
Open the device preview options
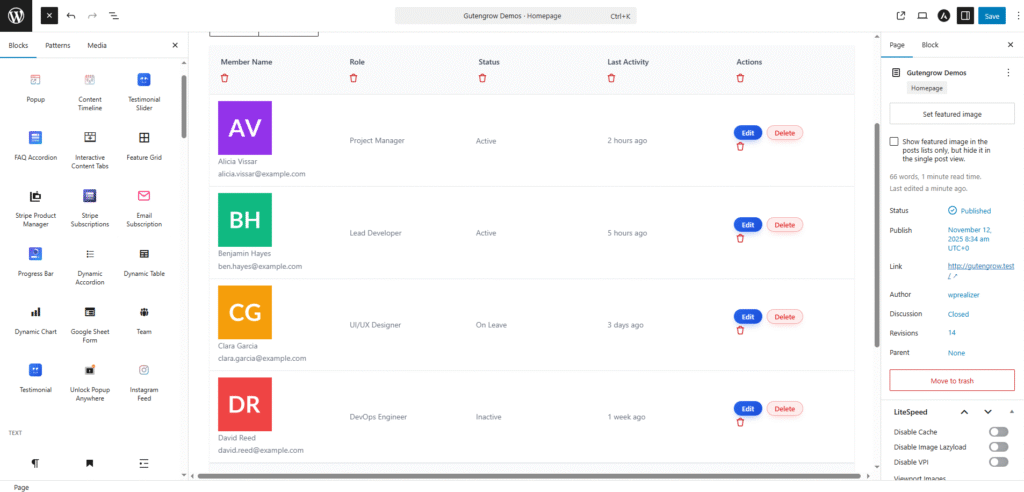922,16
